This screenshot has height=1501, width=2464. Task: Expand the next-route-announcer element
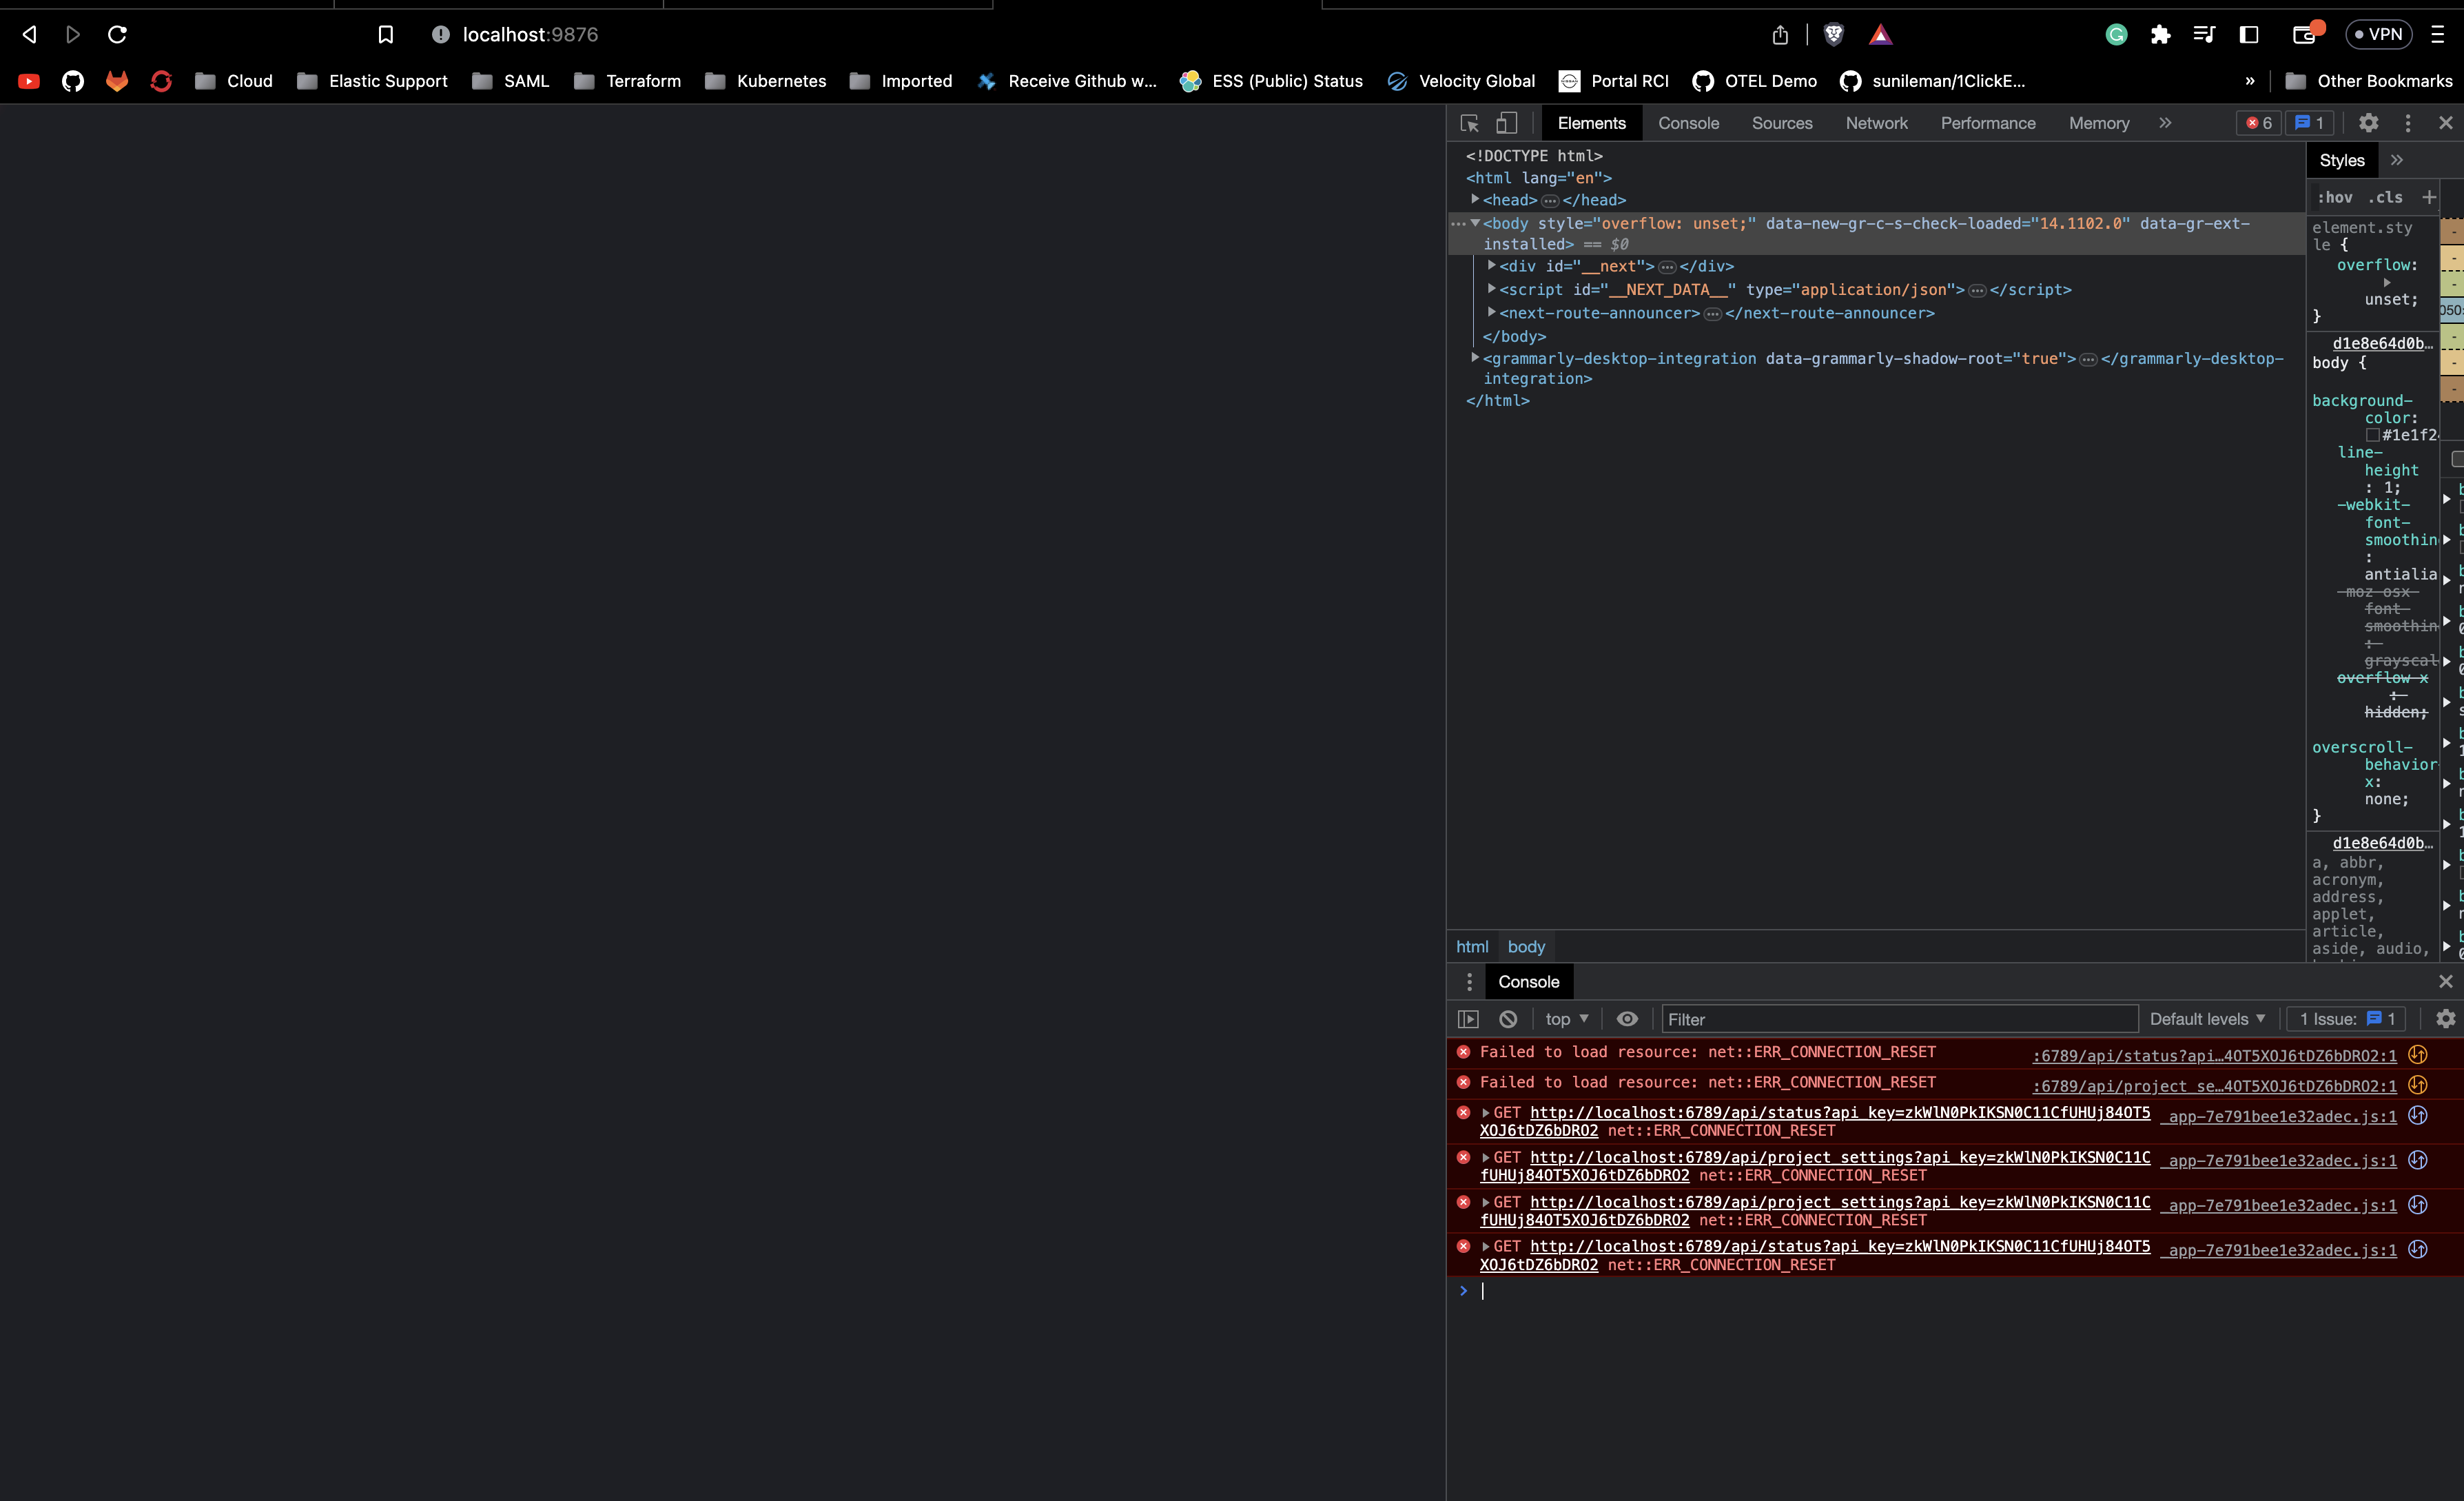point(1492,313)
